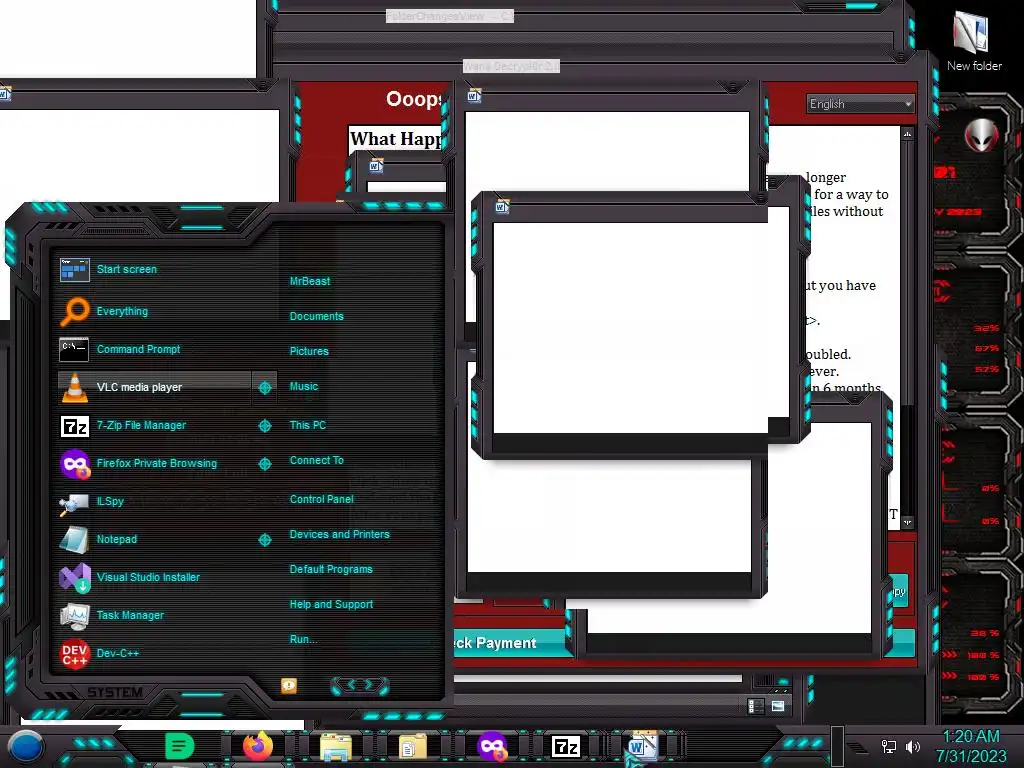Open This PC from the start menu
Screen dimensions: 1024x768
(x=308, y=425)
